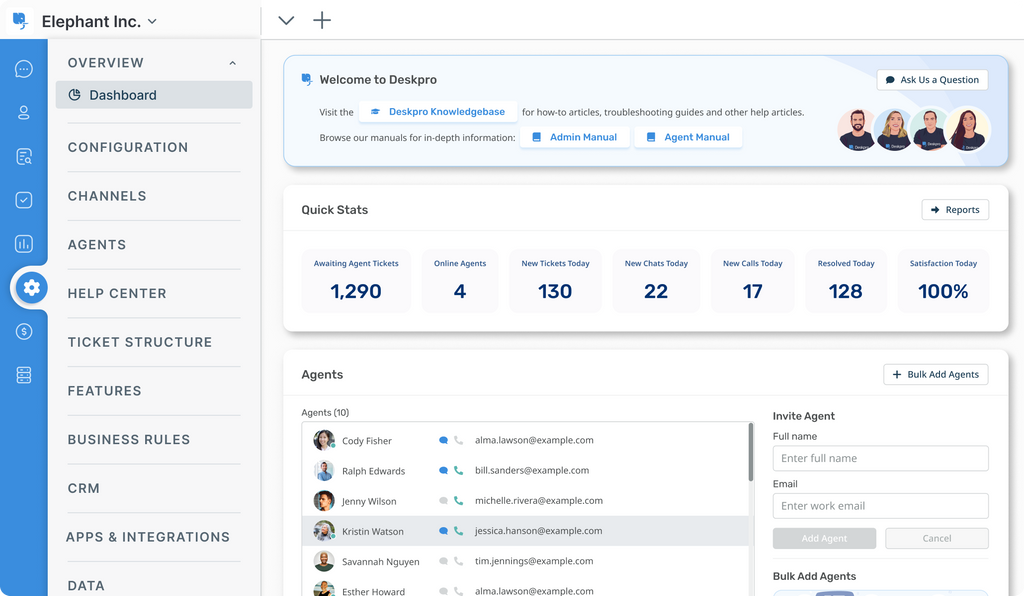Open the reports bar chart icon in the sidebar
Viewport: 1024px width, 596px height.
click(24, 244)
